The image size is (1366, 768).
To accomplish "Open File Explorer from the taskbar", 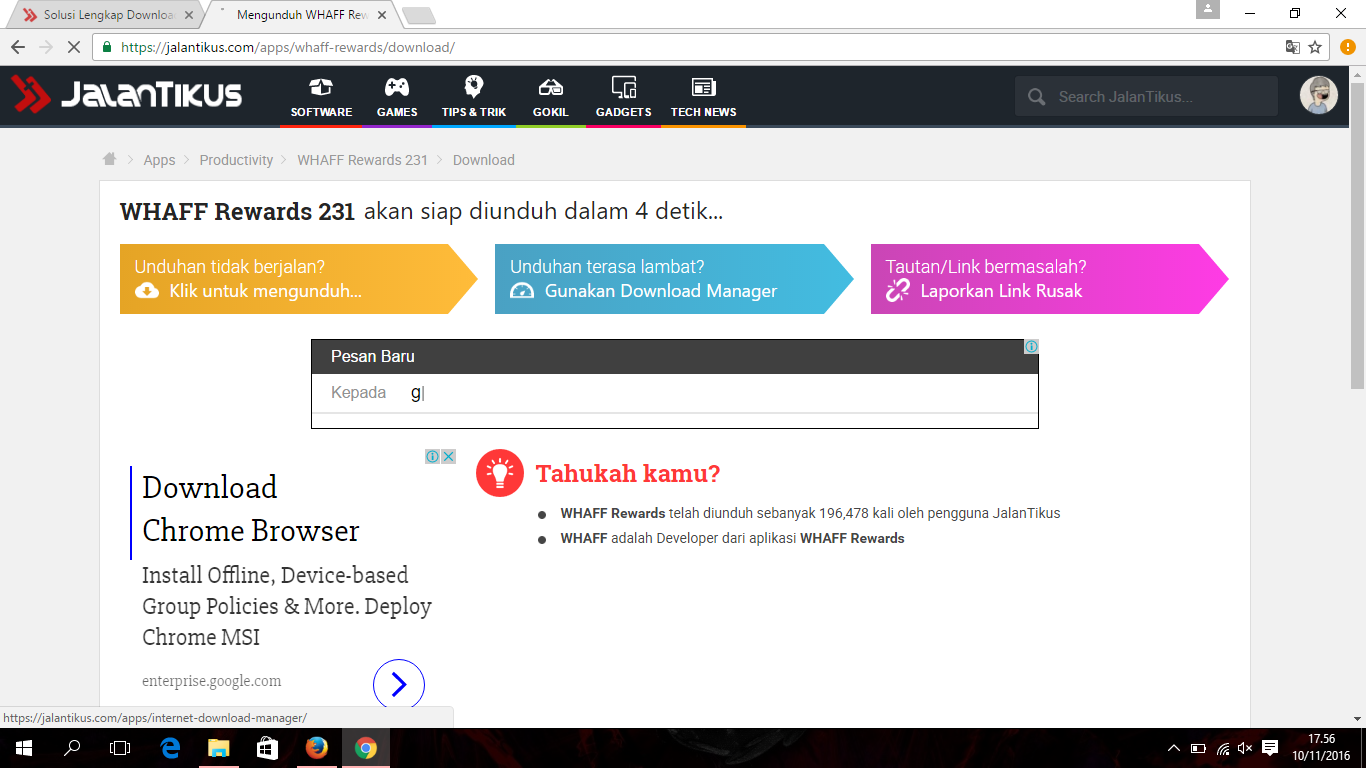I will 218,748.
